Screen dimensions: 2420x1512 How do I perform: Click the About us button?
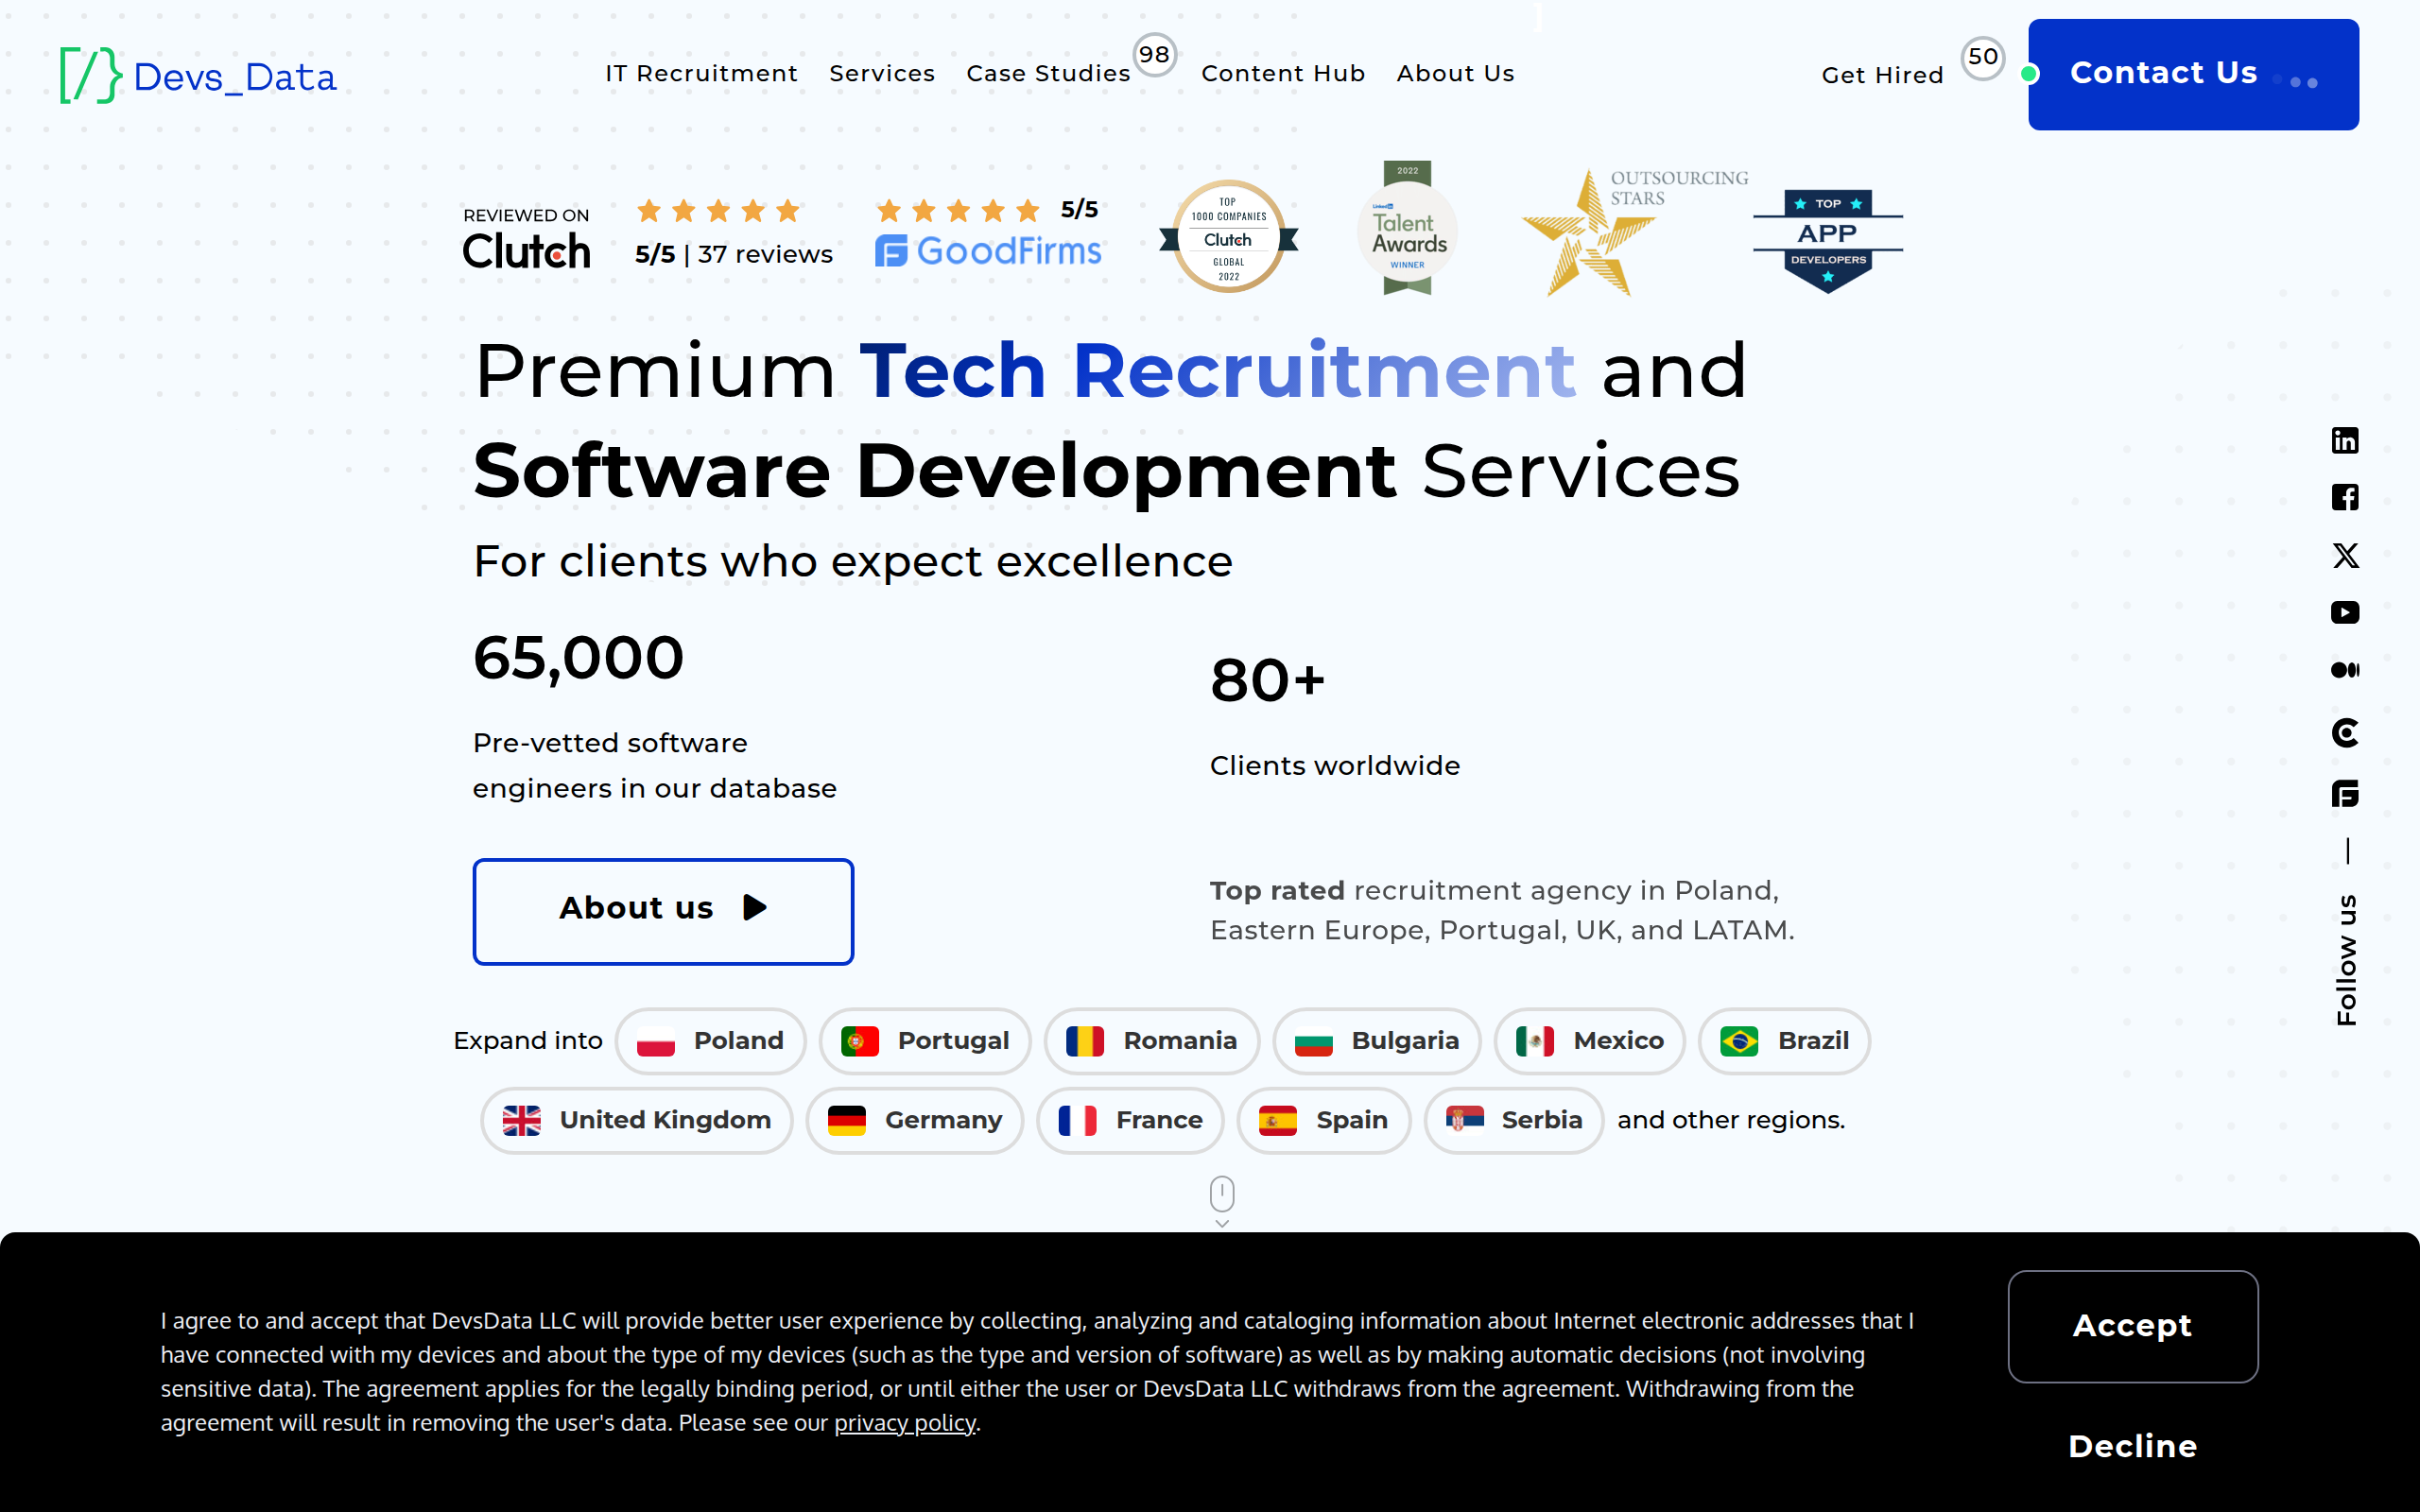662,910
